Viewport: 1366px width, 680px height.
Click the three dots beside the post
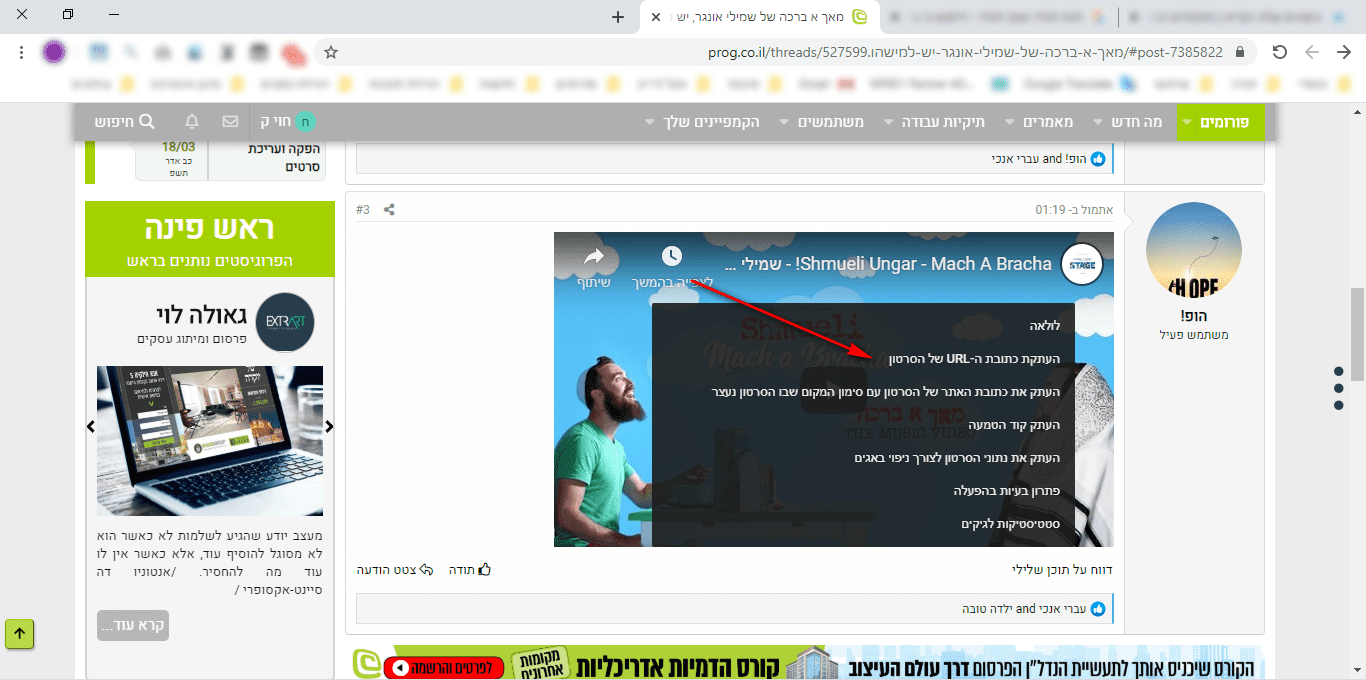click(1338, 387)
